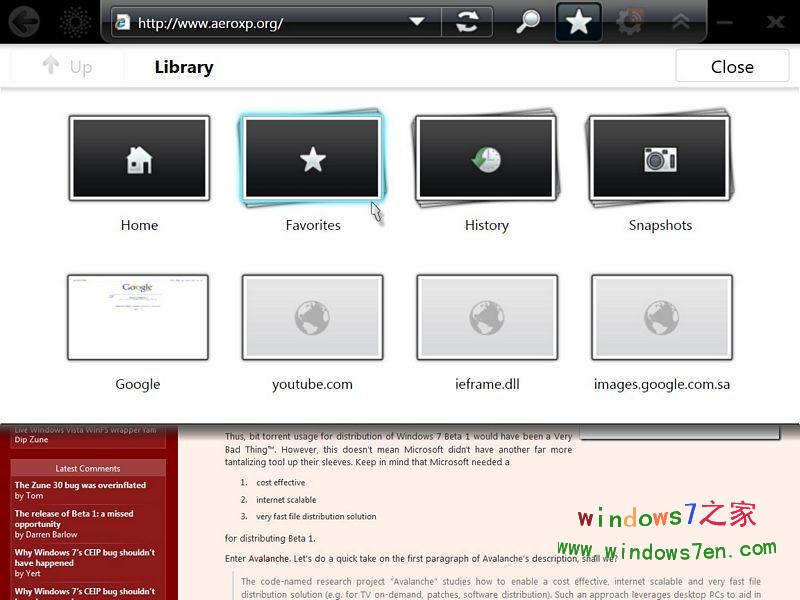Screen dimensions: 800x600
Task: Open the youtube.com thumbnail
Action: (312, 317)
